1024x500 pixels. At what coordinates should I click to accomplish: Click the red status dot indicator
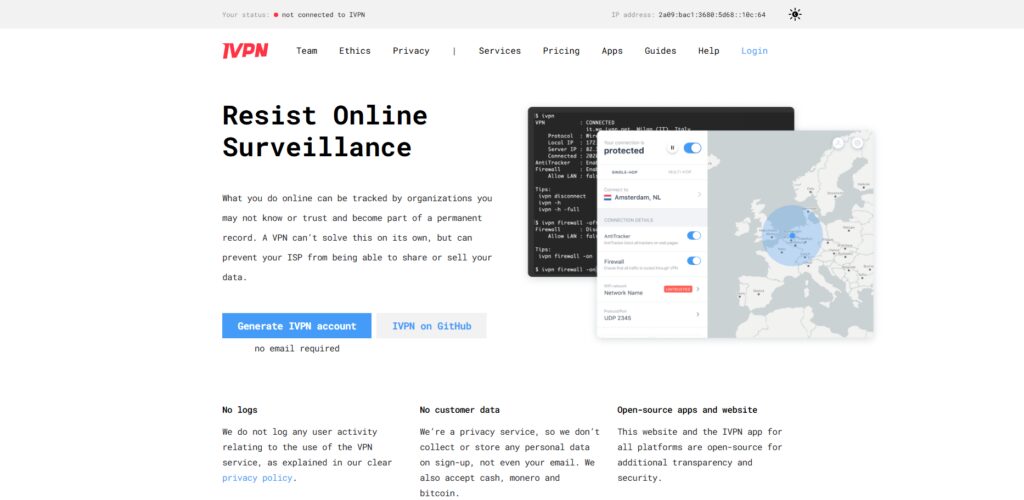pos(276,14)
